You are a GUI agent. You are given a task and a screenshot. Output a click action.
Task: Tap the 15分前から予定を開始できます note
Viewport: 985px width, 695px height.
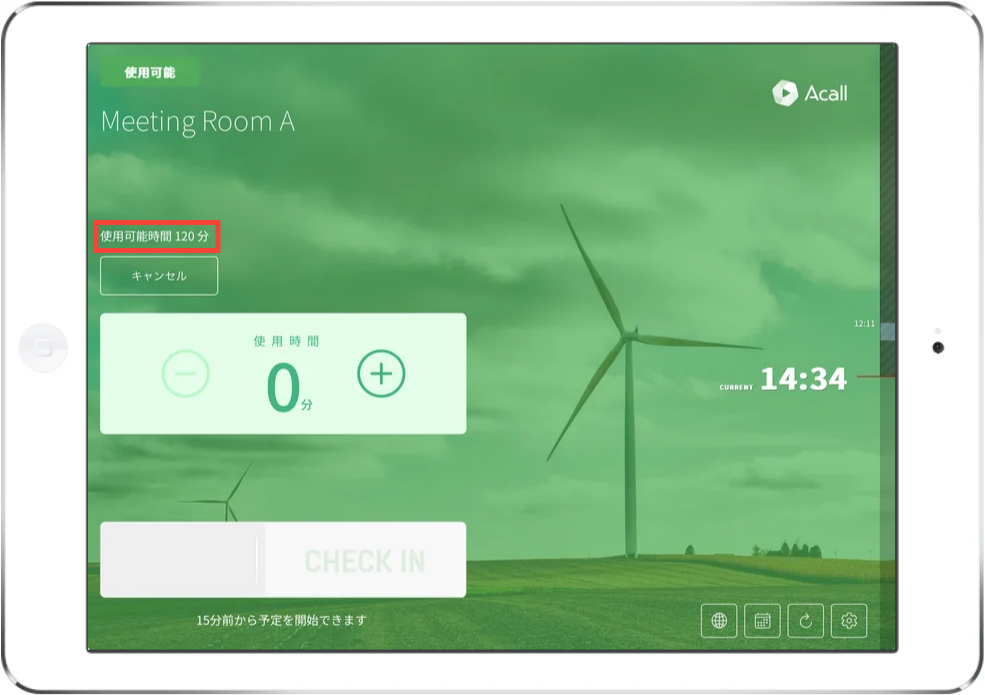pos(281,620)
